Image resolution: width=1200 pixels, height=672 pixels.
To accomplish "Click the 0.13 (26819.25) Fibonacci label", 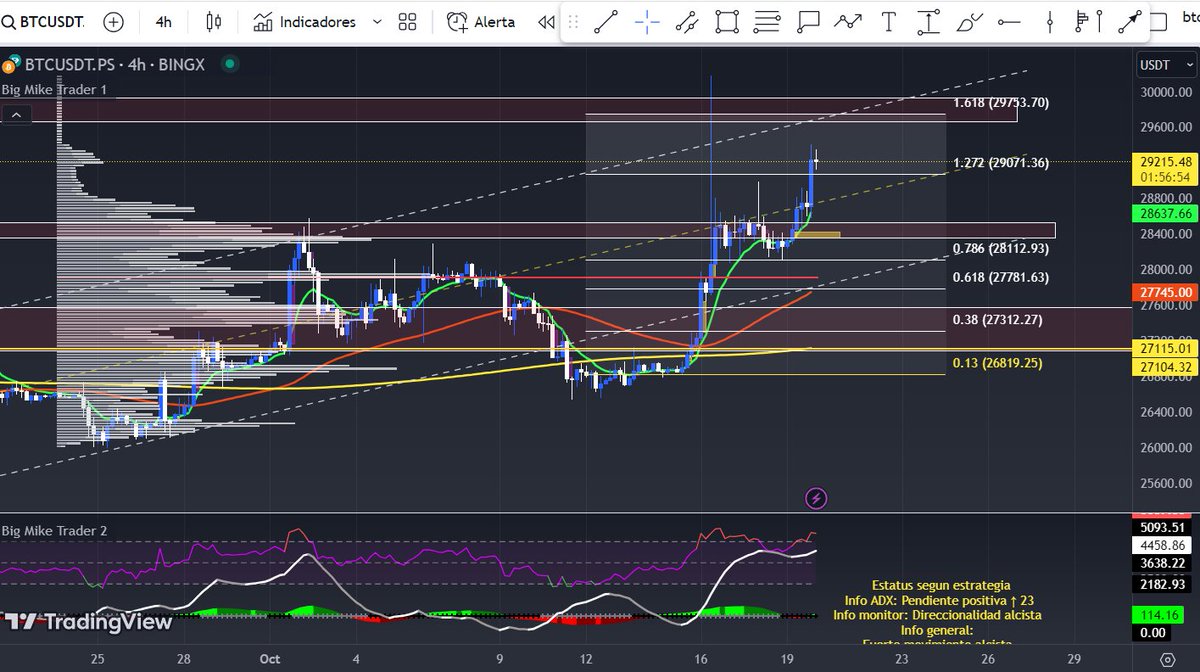I will tap(998, 363).
